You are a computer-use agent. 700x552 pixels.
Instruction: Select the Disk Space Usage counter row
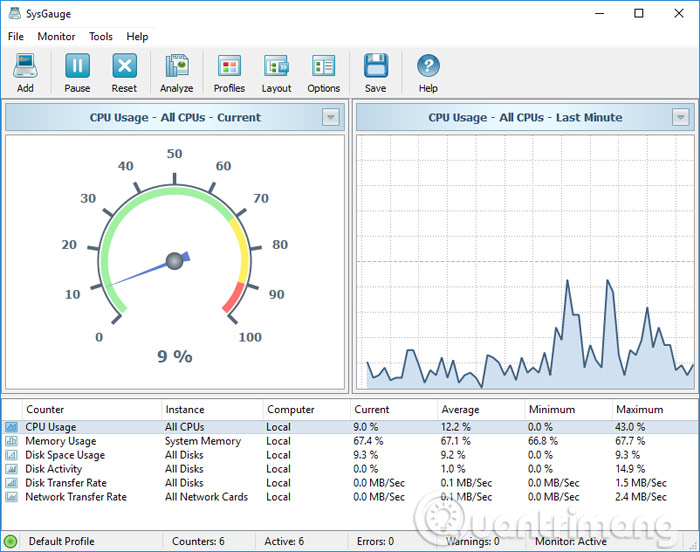pos(65,455)
